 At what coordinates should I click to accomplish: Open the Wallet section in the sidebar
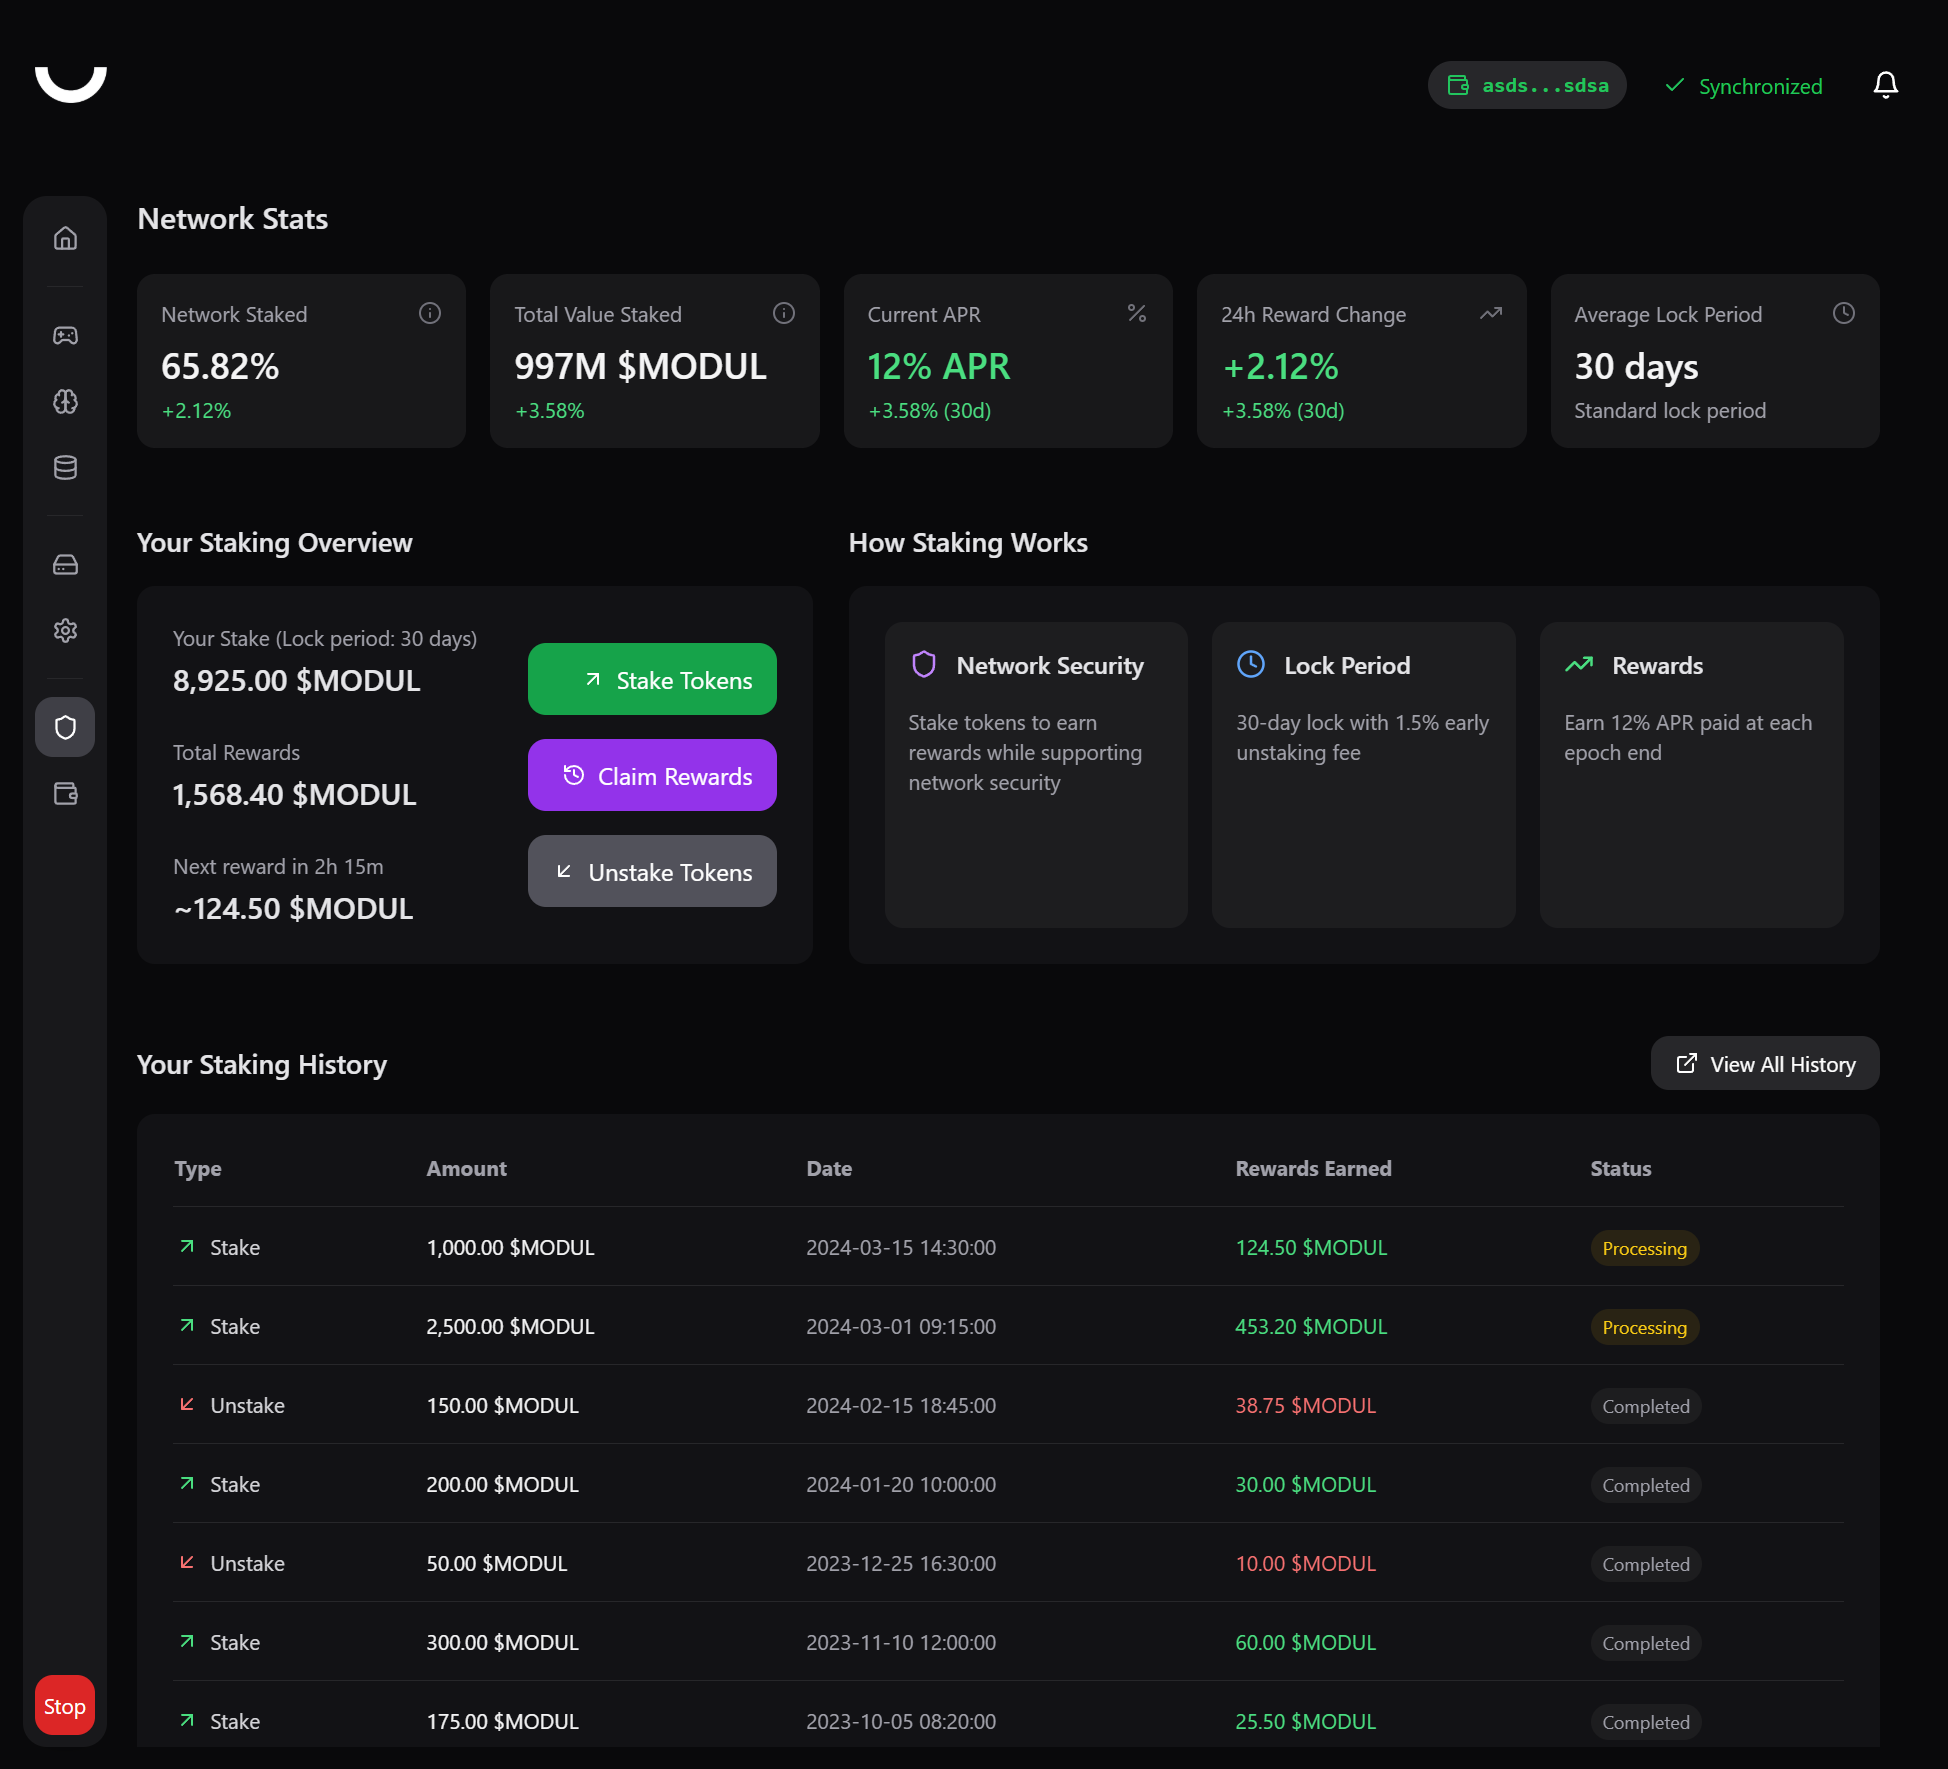pyautogui.click(x=64, y=794)
